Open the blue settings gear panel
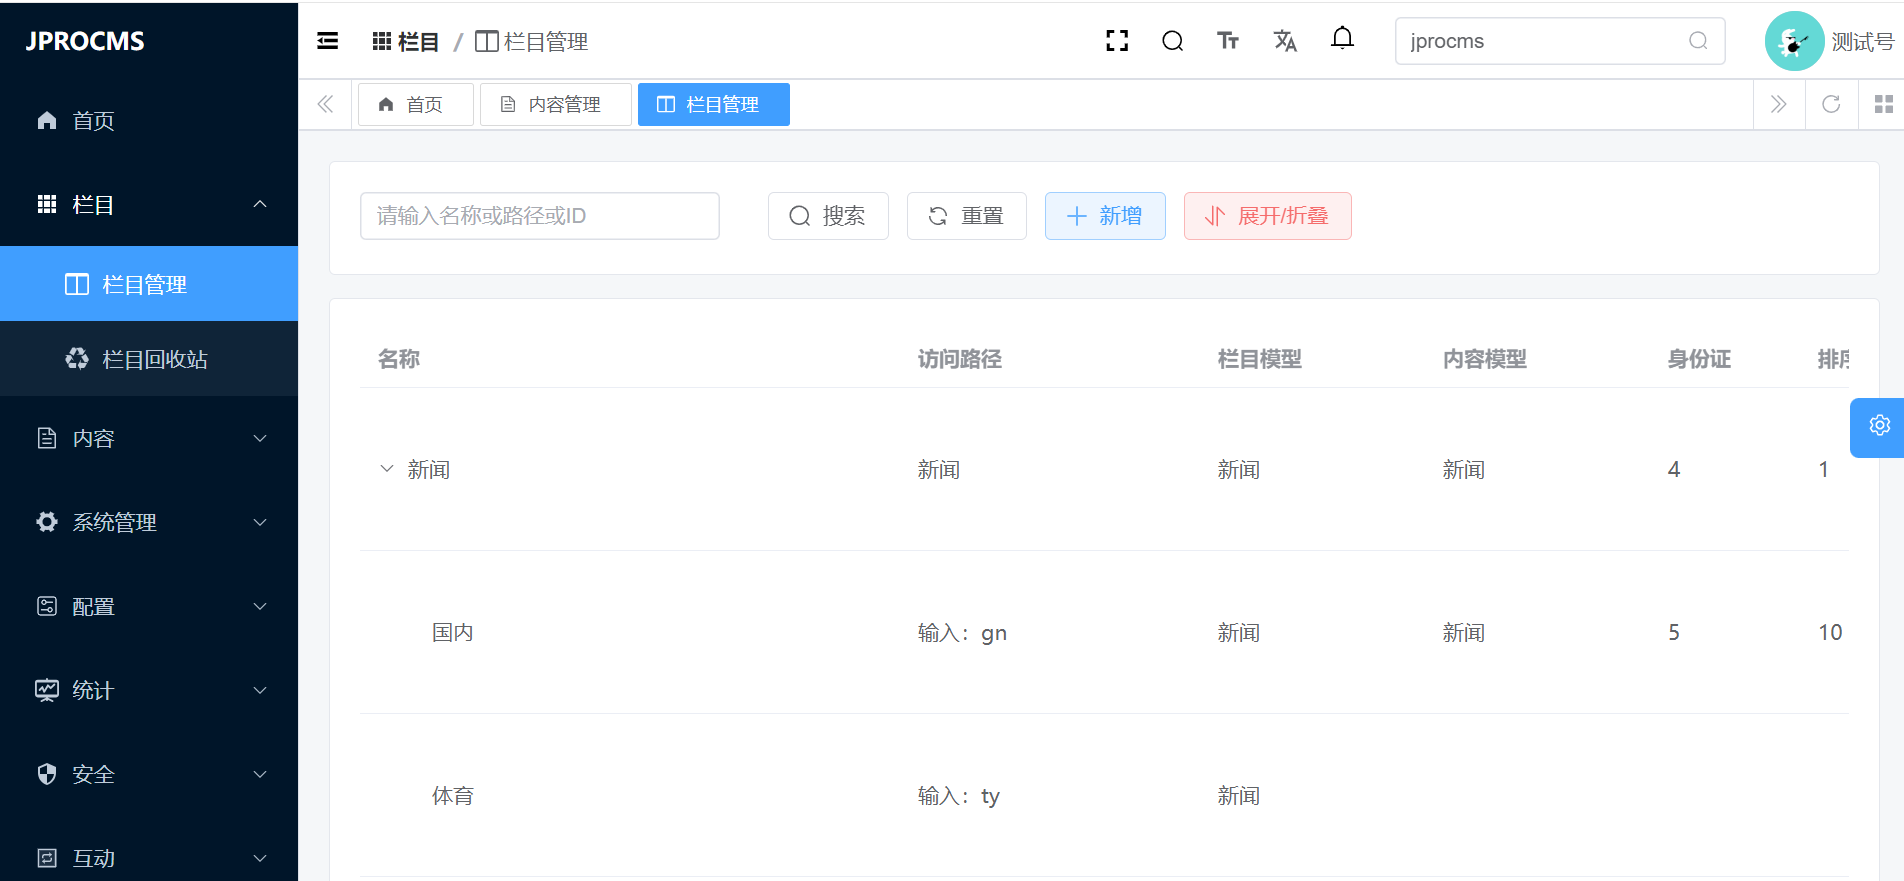 (x=1879, y=426)
